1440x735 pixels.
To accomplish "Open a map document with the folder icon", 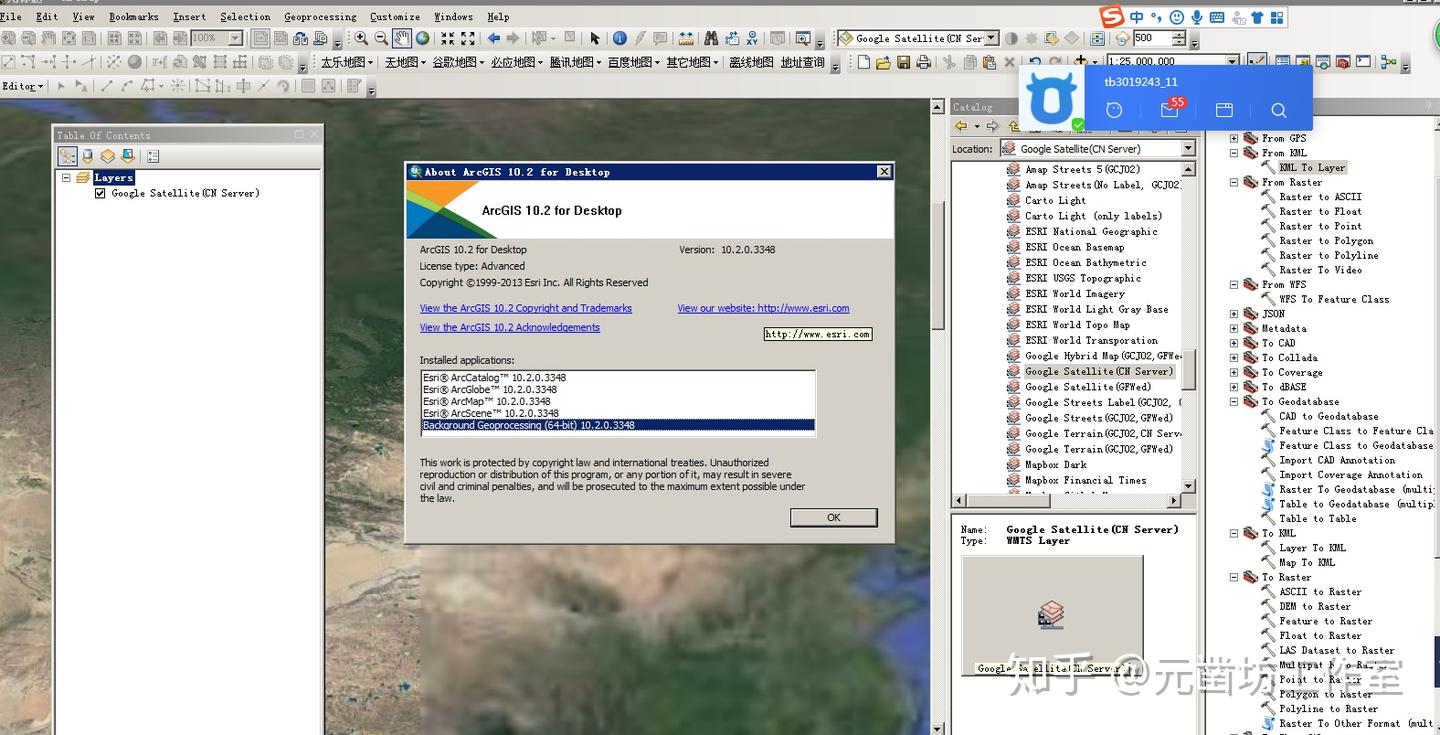I will pos(884,62).
